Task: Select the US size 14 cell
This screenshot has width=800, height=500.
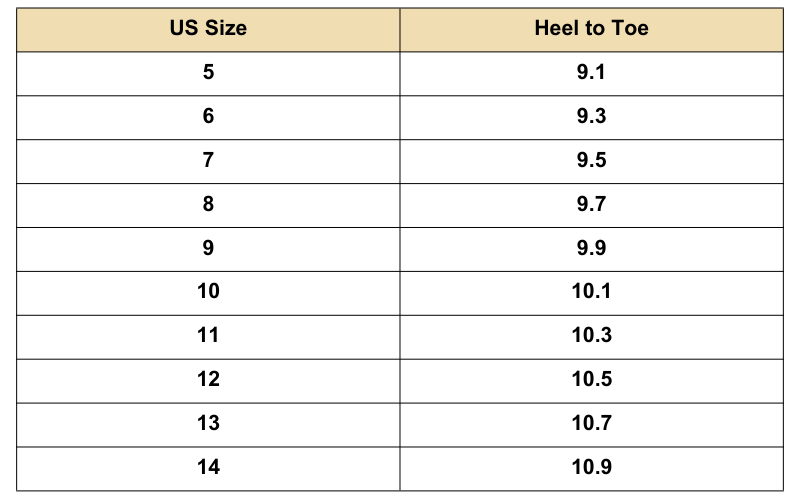Action: [208, 467]
